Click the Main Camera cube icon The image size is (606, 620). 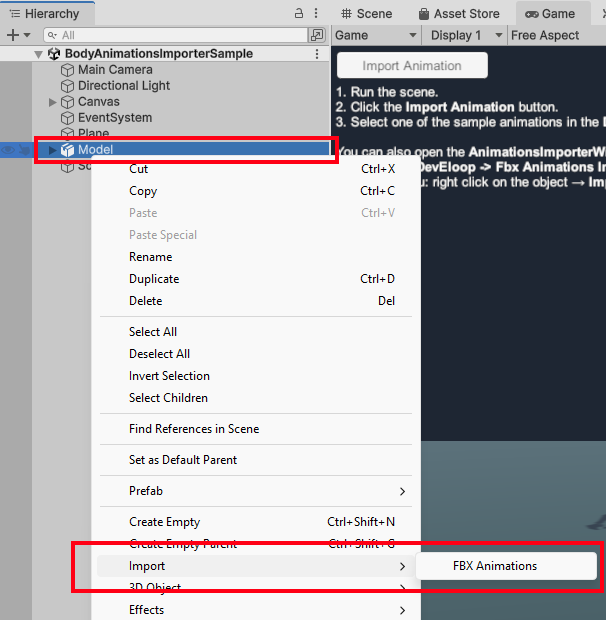pyautogui.click(x=67, y=70)
